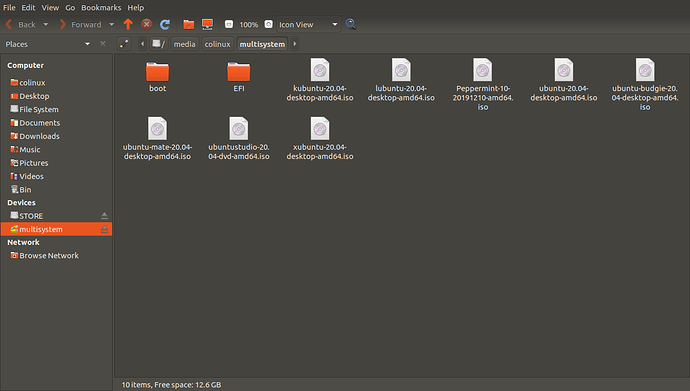
Task: Open the Help menu
Action: 136,7
